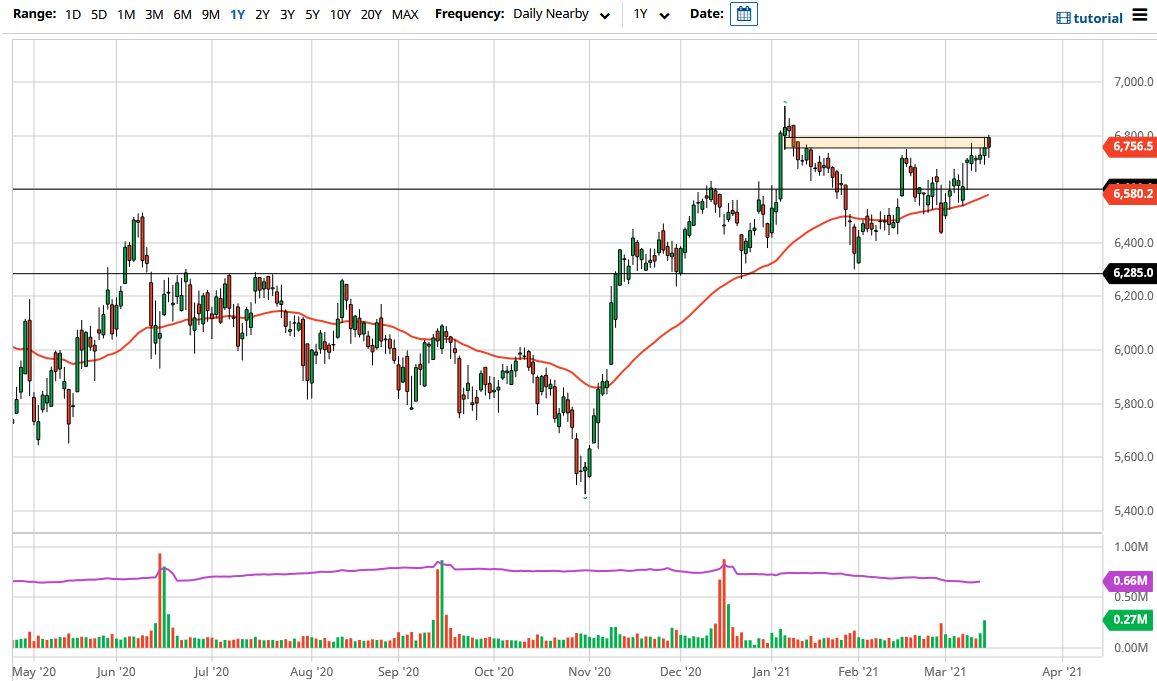
Task: Click the 0.66M moving average volume label
Action: click(x=1129, y=580)
